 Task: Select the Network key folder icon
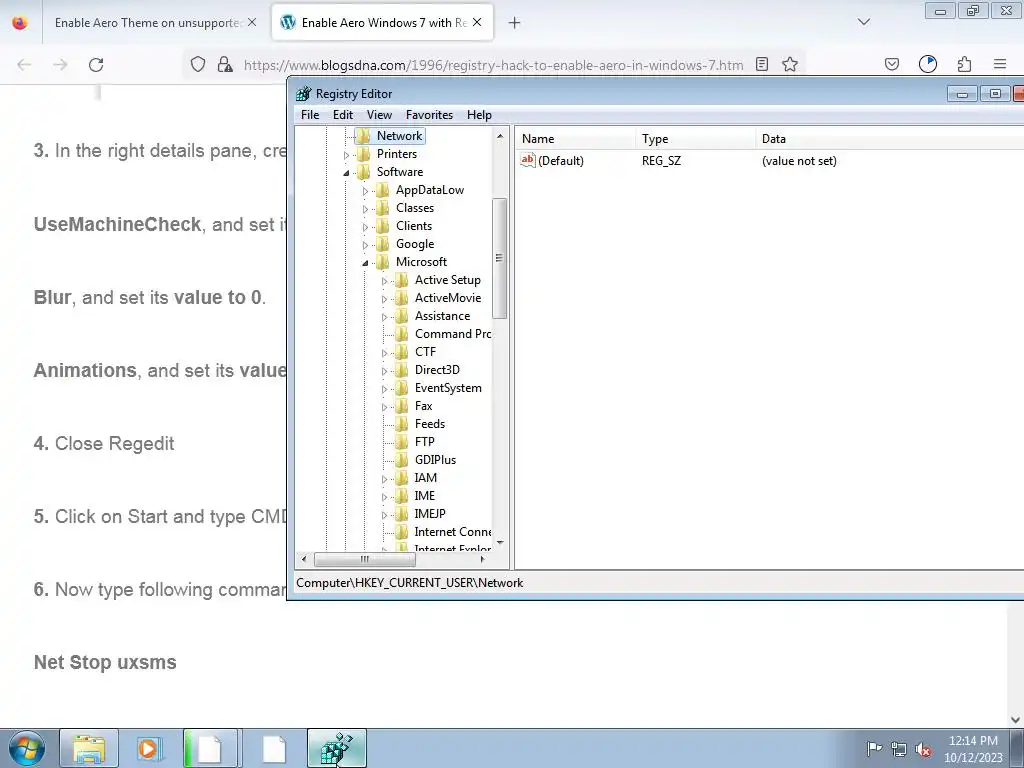pyautogui.click(x=363, y=136)
